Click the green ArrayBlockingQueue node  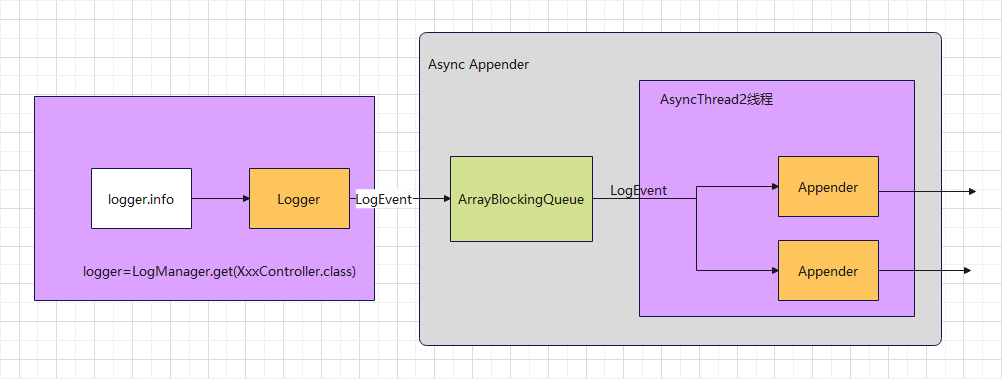(x=521, y=199)
